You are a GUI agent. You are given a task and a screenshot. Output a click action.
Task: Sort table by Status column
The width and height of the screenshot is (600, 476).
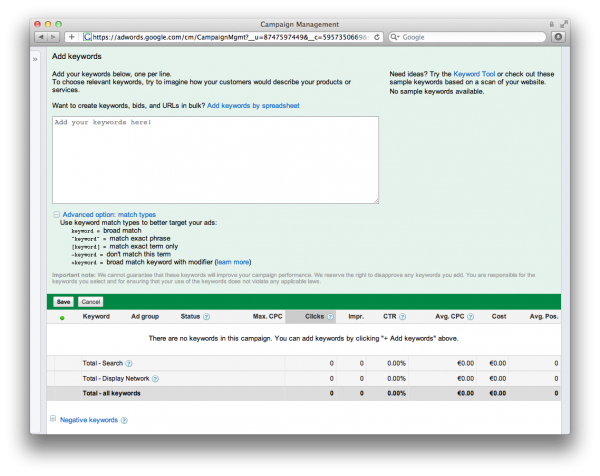(x=190, y=316)
